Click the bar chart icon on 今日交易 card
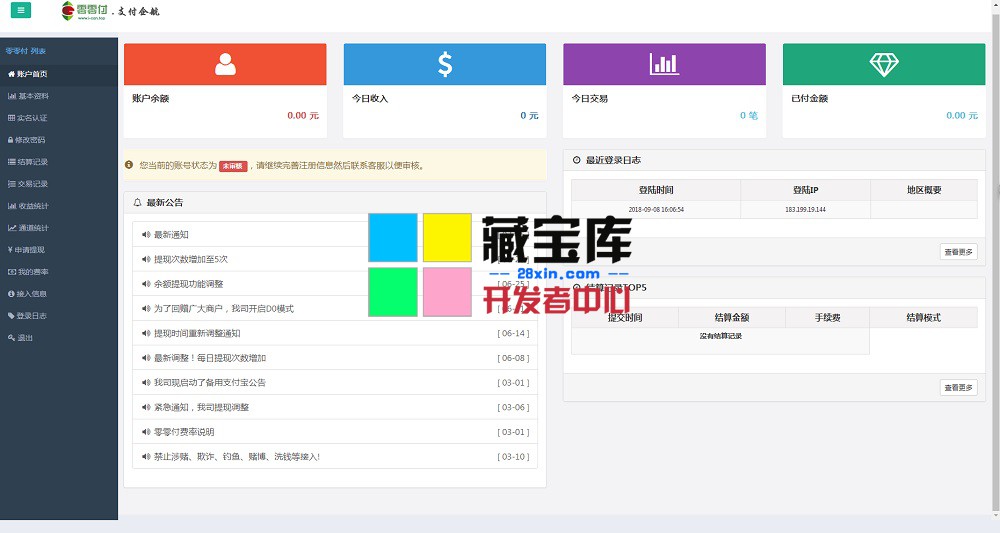Screen dimensions: 1000x533 coord(664,64)
